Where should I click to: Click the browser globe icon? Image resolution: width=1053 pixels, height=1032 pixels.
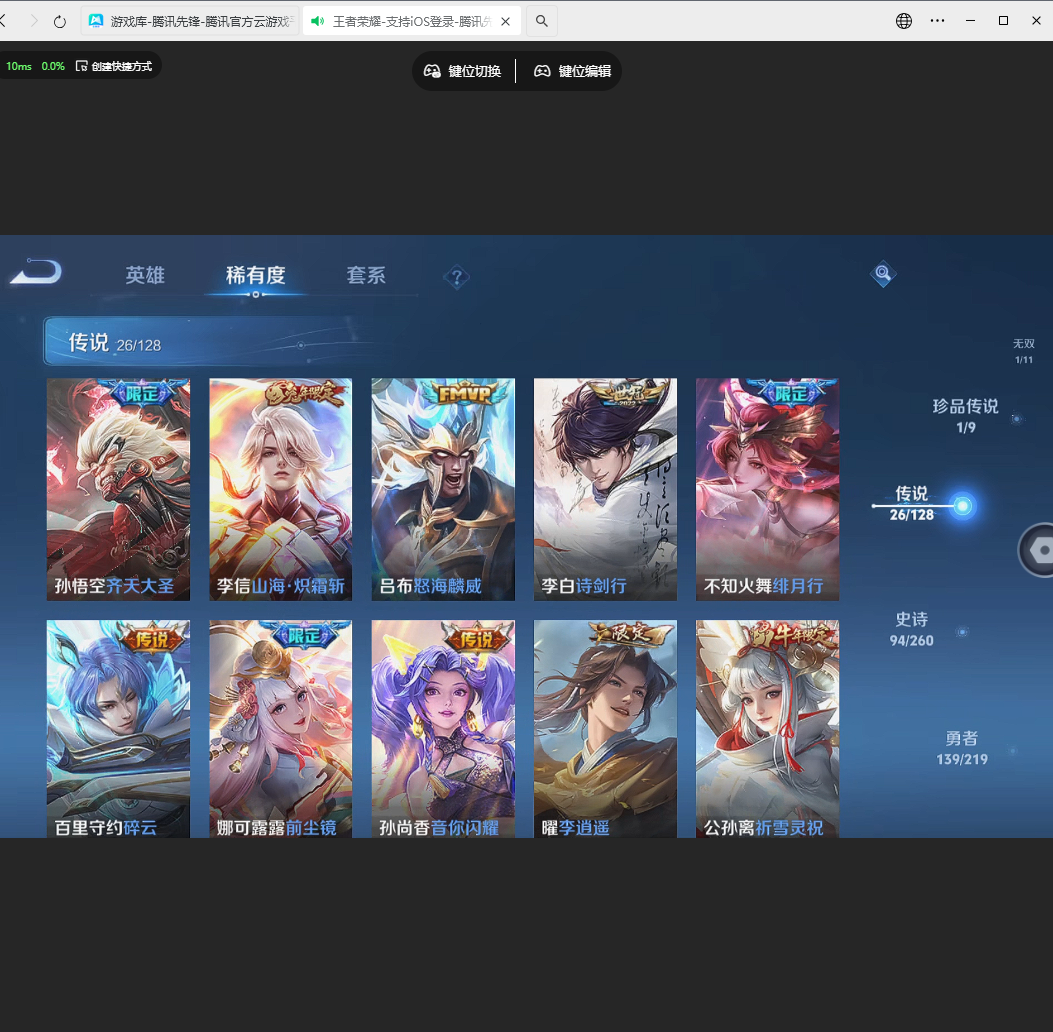tap(903, 20)
